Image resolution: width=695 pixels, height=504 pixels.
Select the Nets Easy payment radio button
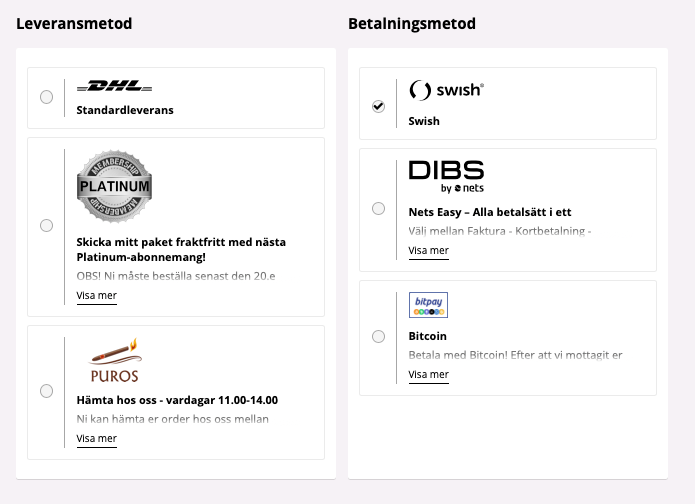pyautogui.click(x=379, y=208)
